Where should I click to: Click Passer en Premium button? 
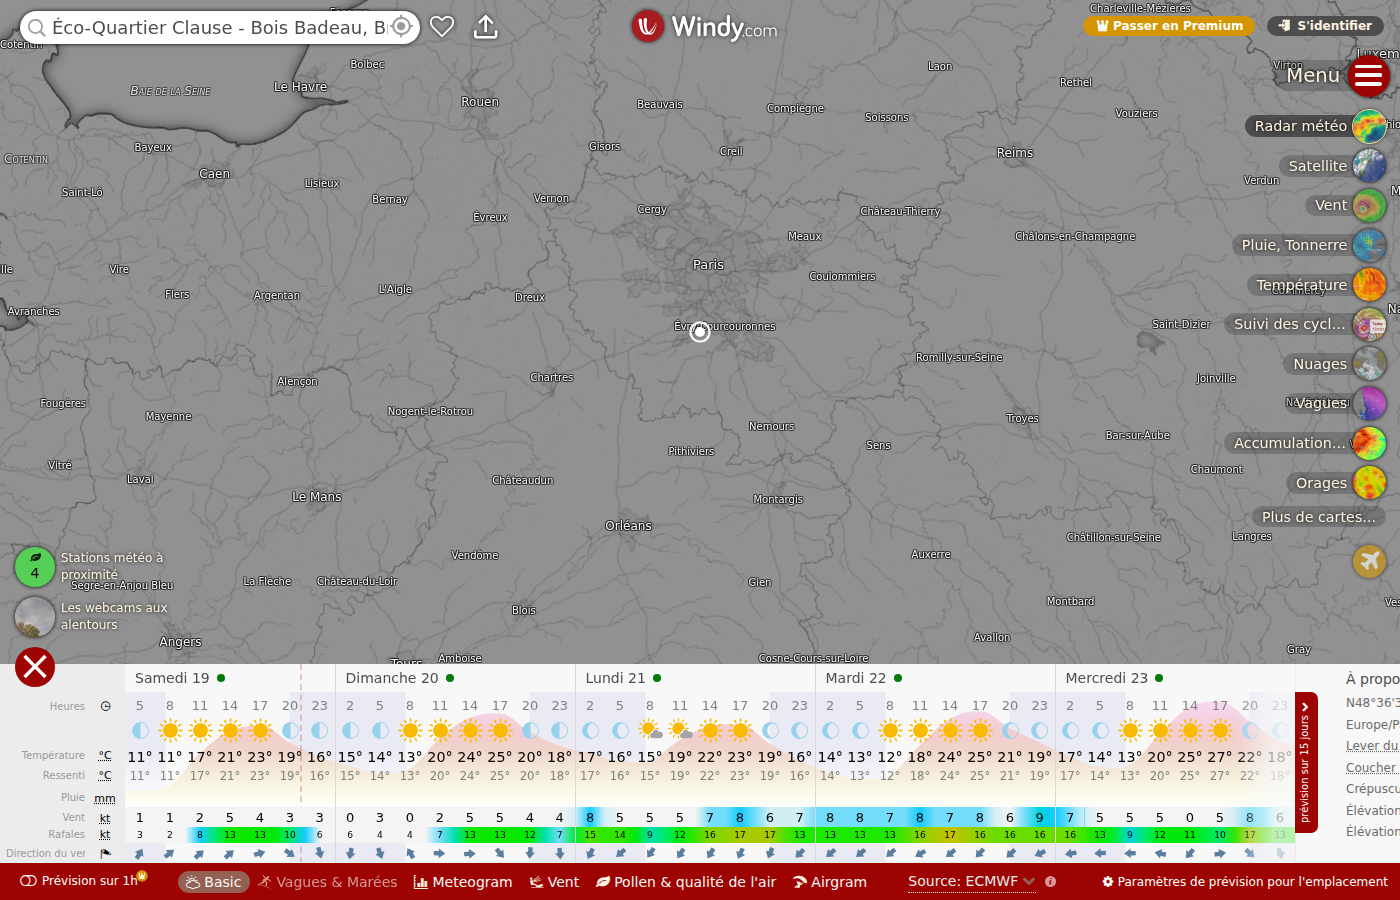tap(1169, 26)
